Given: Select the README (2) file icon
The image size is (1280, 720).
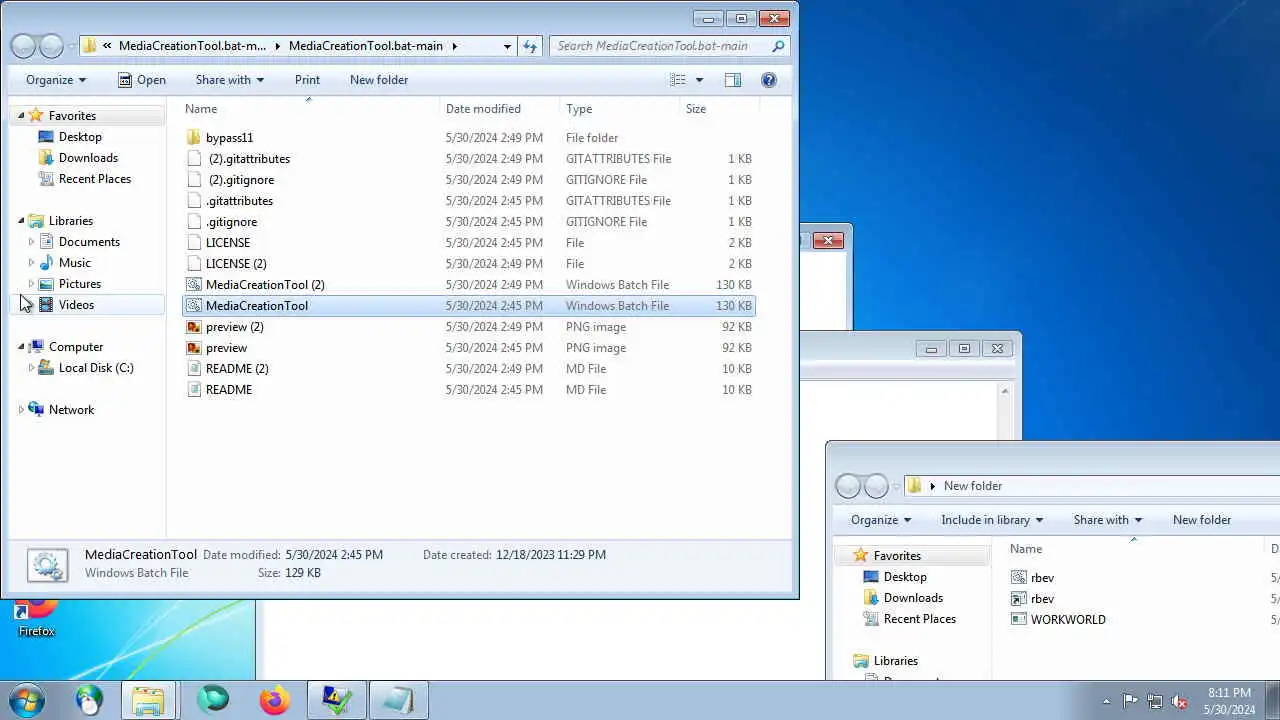Looking at the screenshot, I should 194,369.
